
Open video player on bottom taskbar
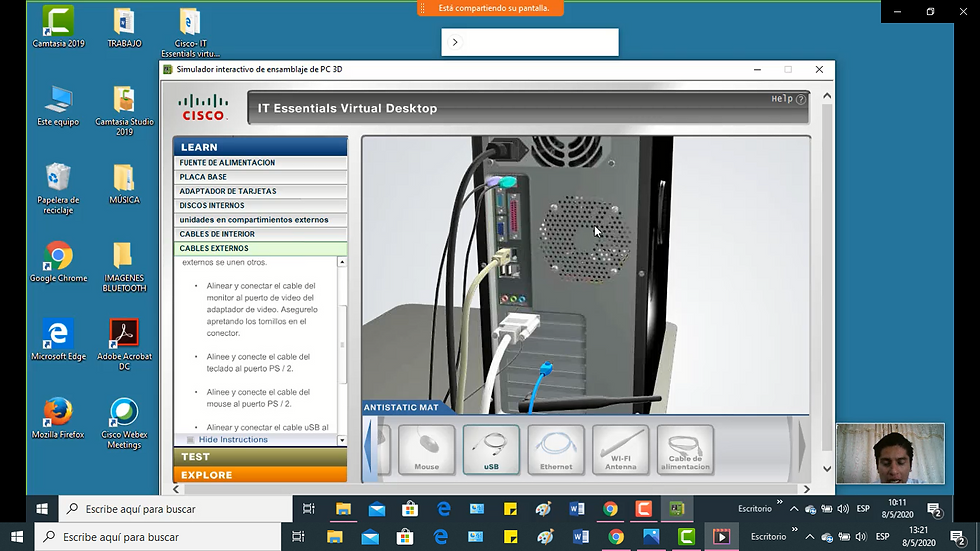pos(721,537)
